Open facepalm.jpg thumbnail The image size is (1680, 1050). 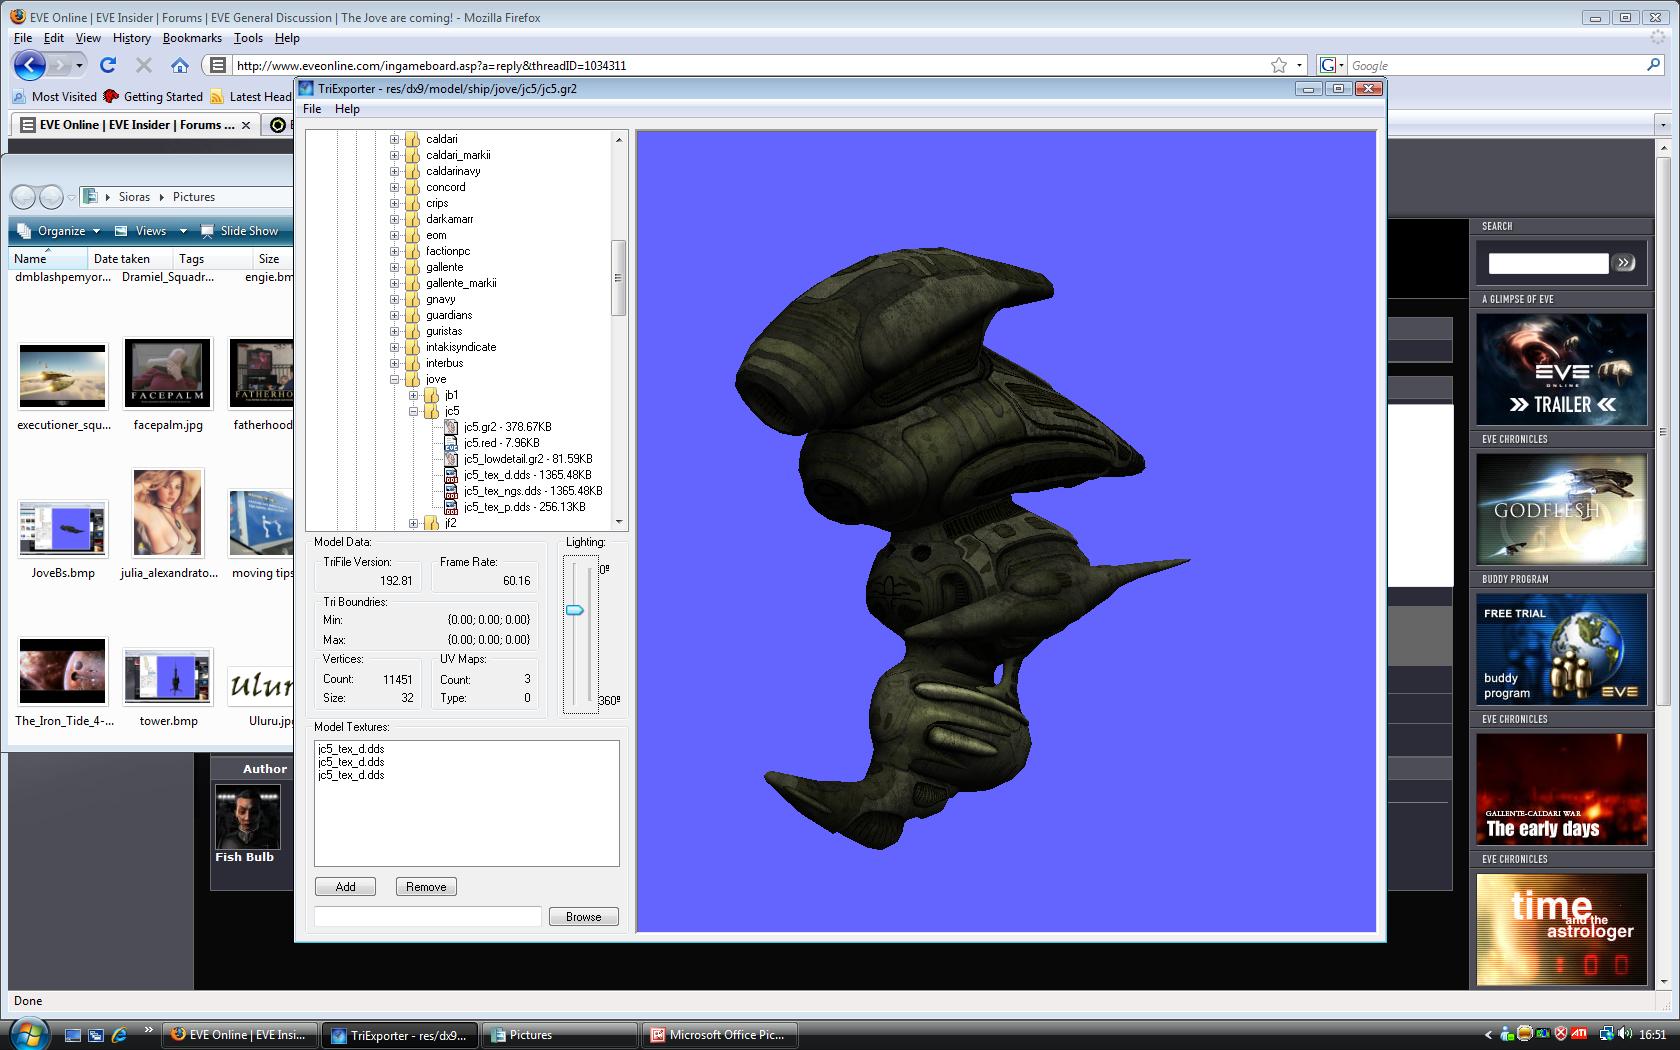click(167, 373)
